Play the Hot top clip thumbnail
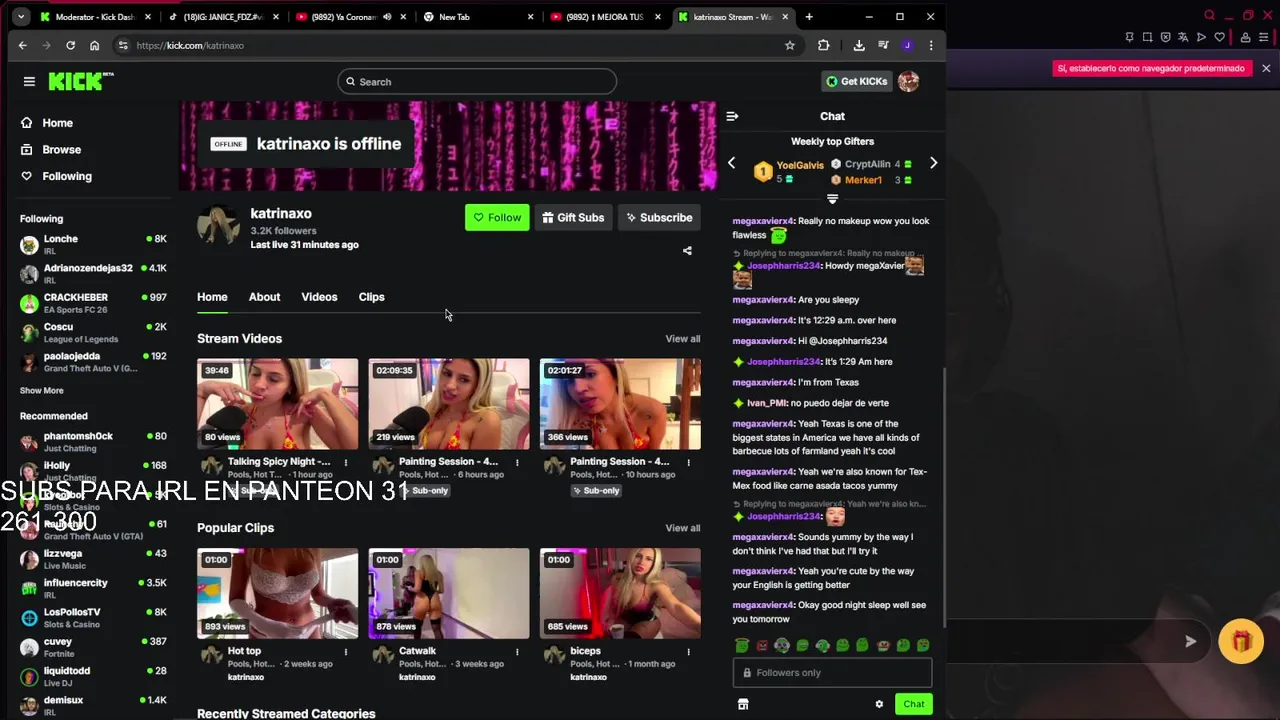Screen dimensions: 1280x720 (x=277, y=593)
